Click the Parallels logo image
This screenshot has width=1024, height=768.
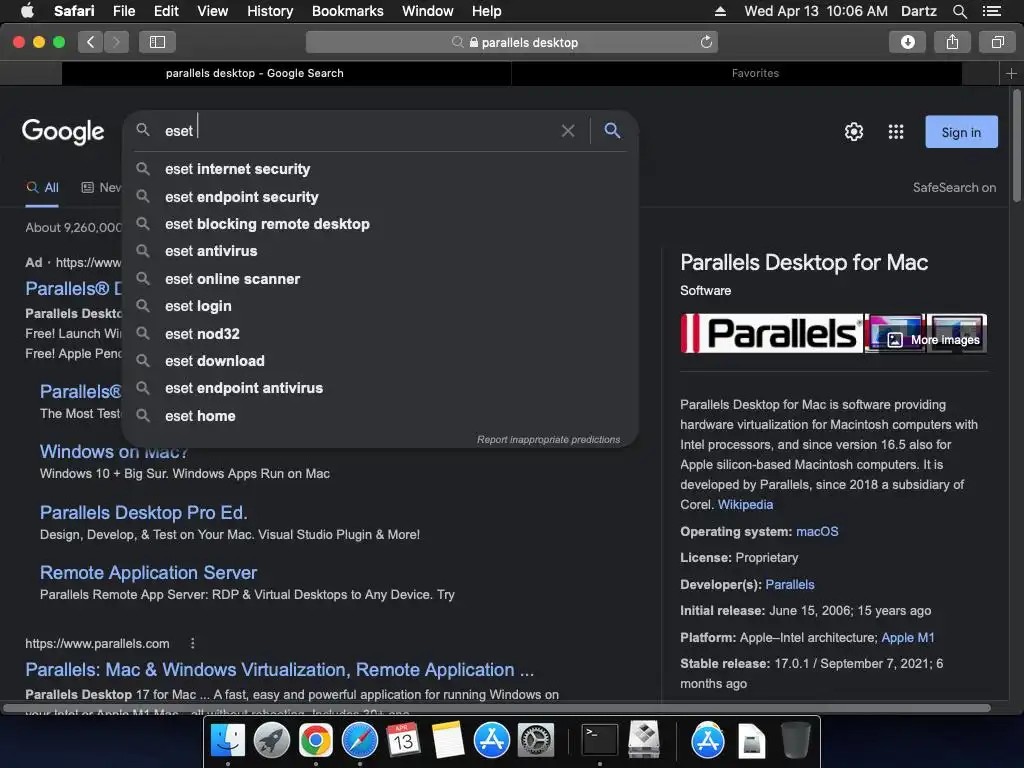click(x=771, y=333)
